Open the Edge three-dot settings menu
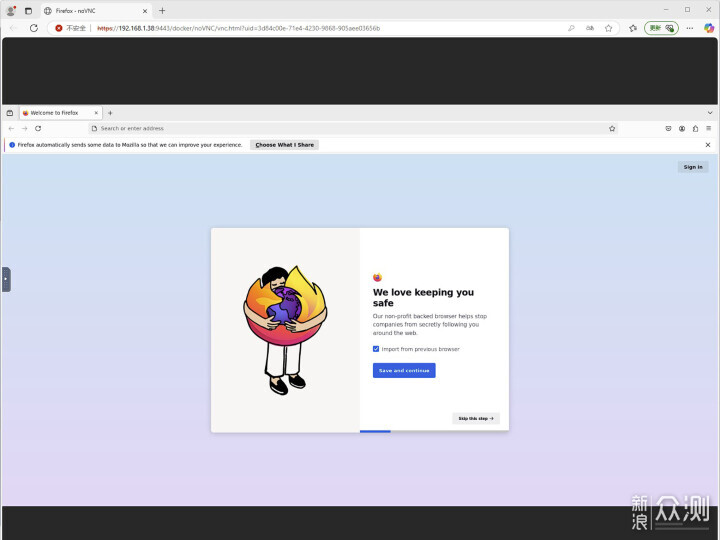The image size is (720, 540). [690, 28]
